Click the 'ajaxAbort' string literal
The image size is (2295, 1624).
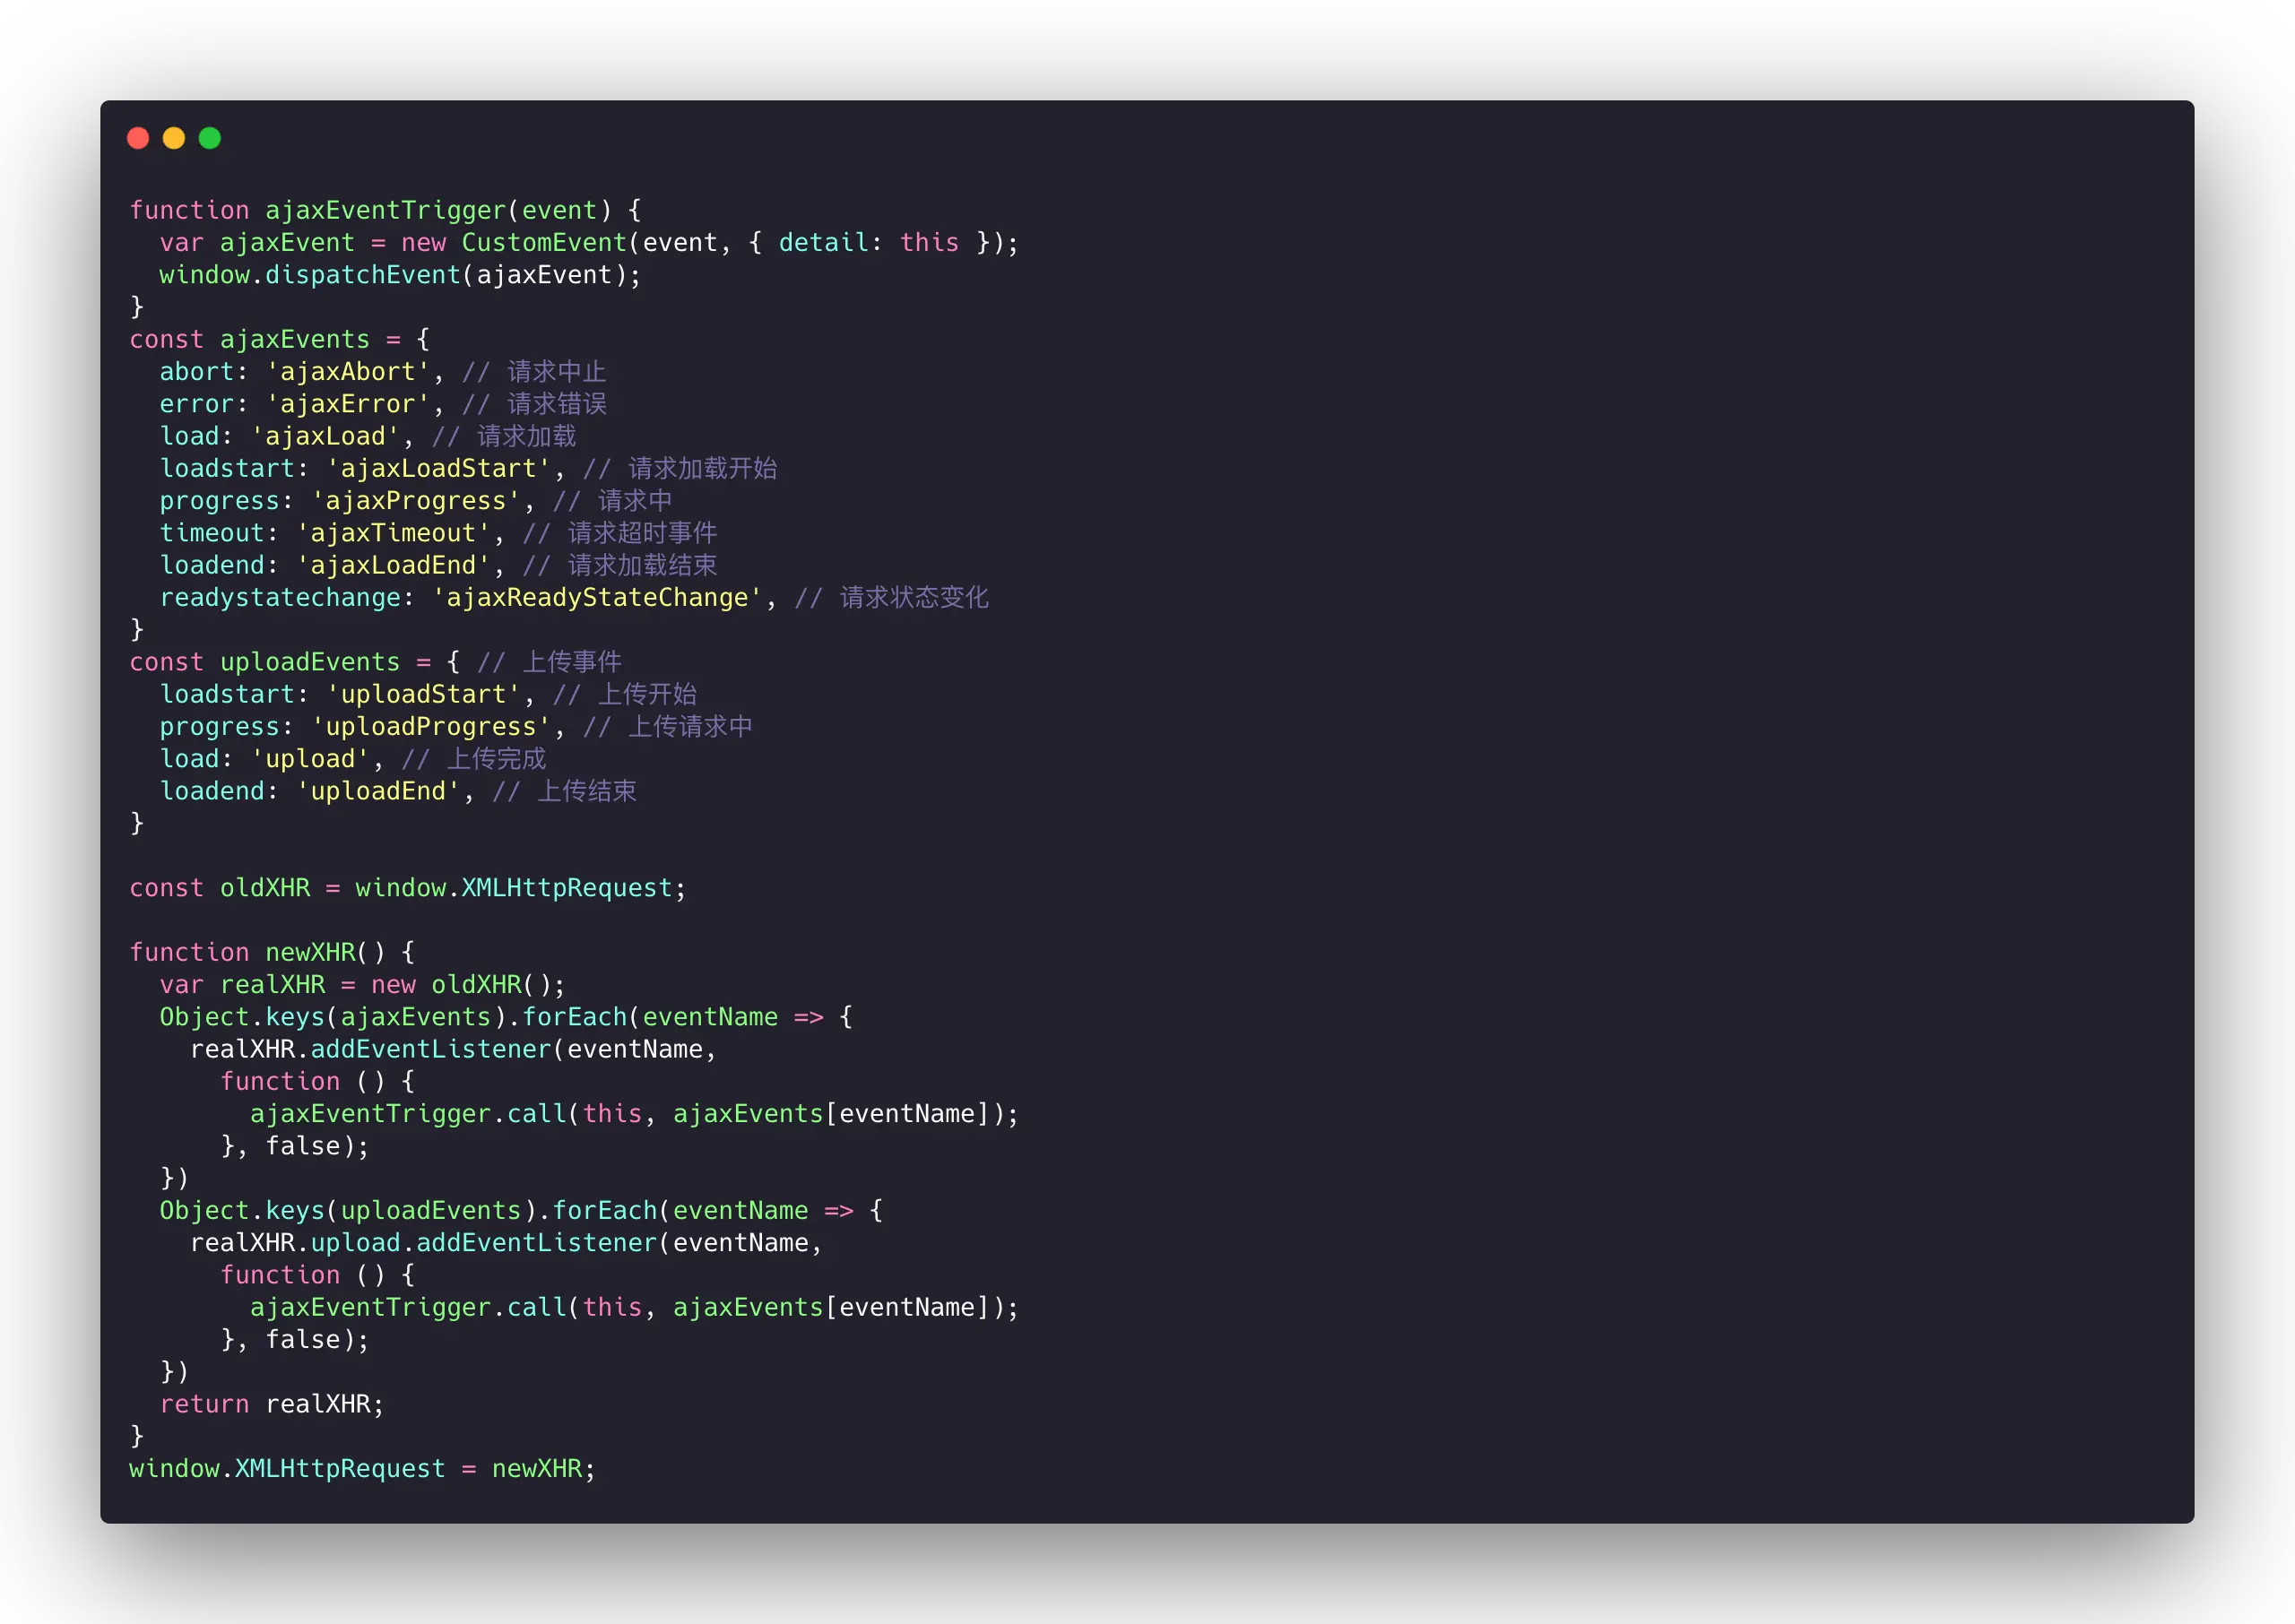point(347,372)
